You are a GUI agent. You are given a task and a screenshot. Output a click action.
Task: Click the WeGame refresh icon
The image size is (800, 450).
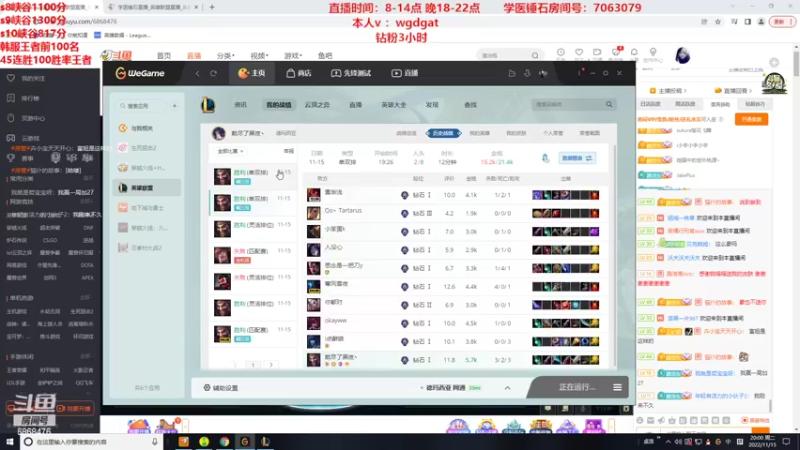(213, 73)
